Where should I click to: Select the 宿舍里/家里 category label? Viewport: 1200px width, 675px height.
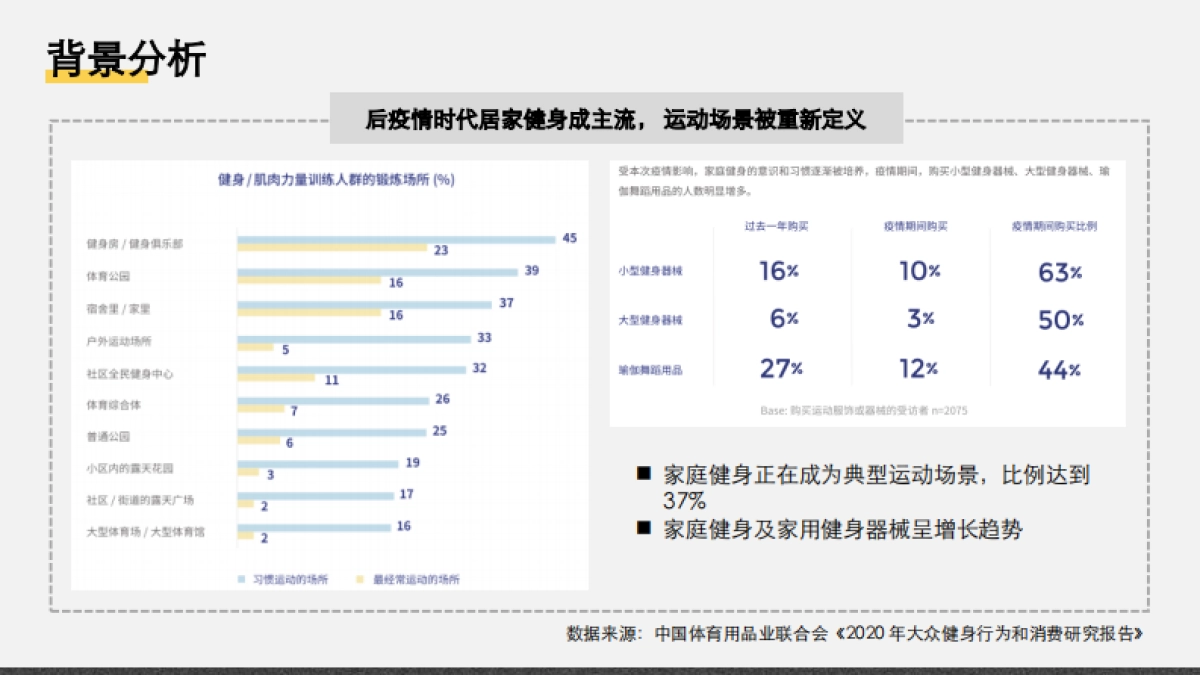[119, 309]
